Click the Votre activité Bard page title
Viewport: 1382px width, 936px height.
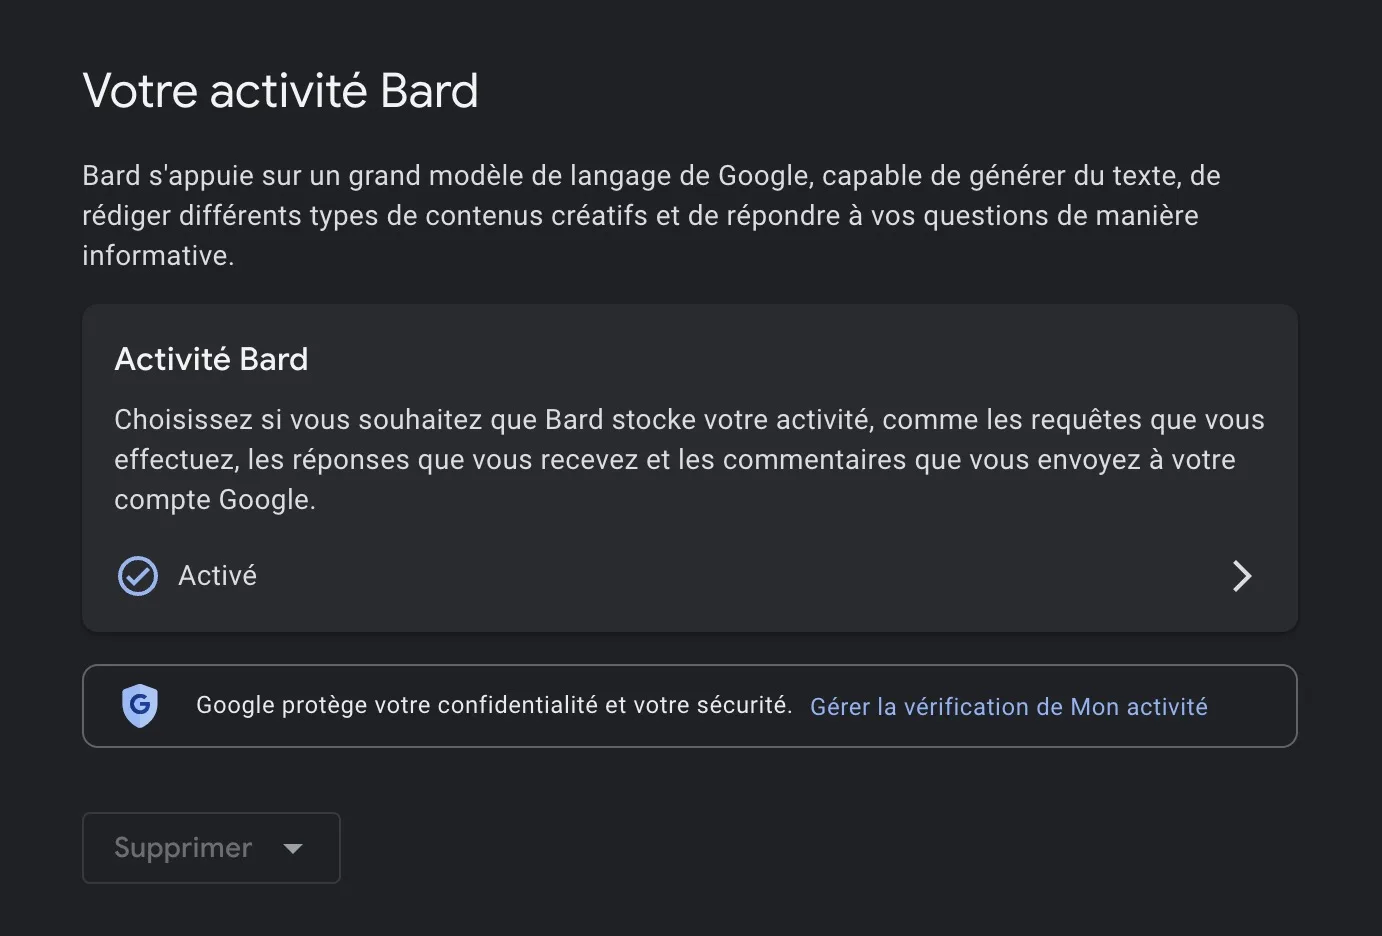(x=280, y=91)
